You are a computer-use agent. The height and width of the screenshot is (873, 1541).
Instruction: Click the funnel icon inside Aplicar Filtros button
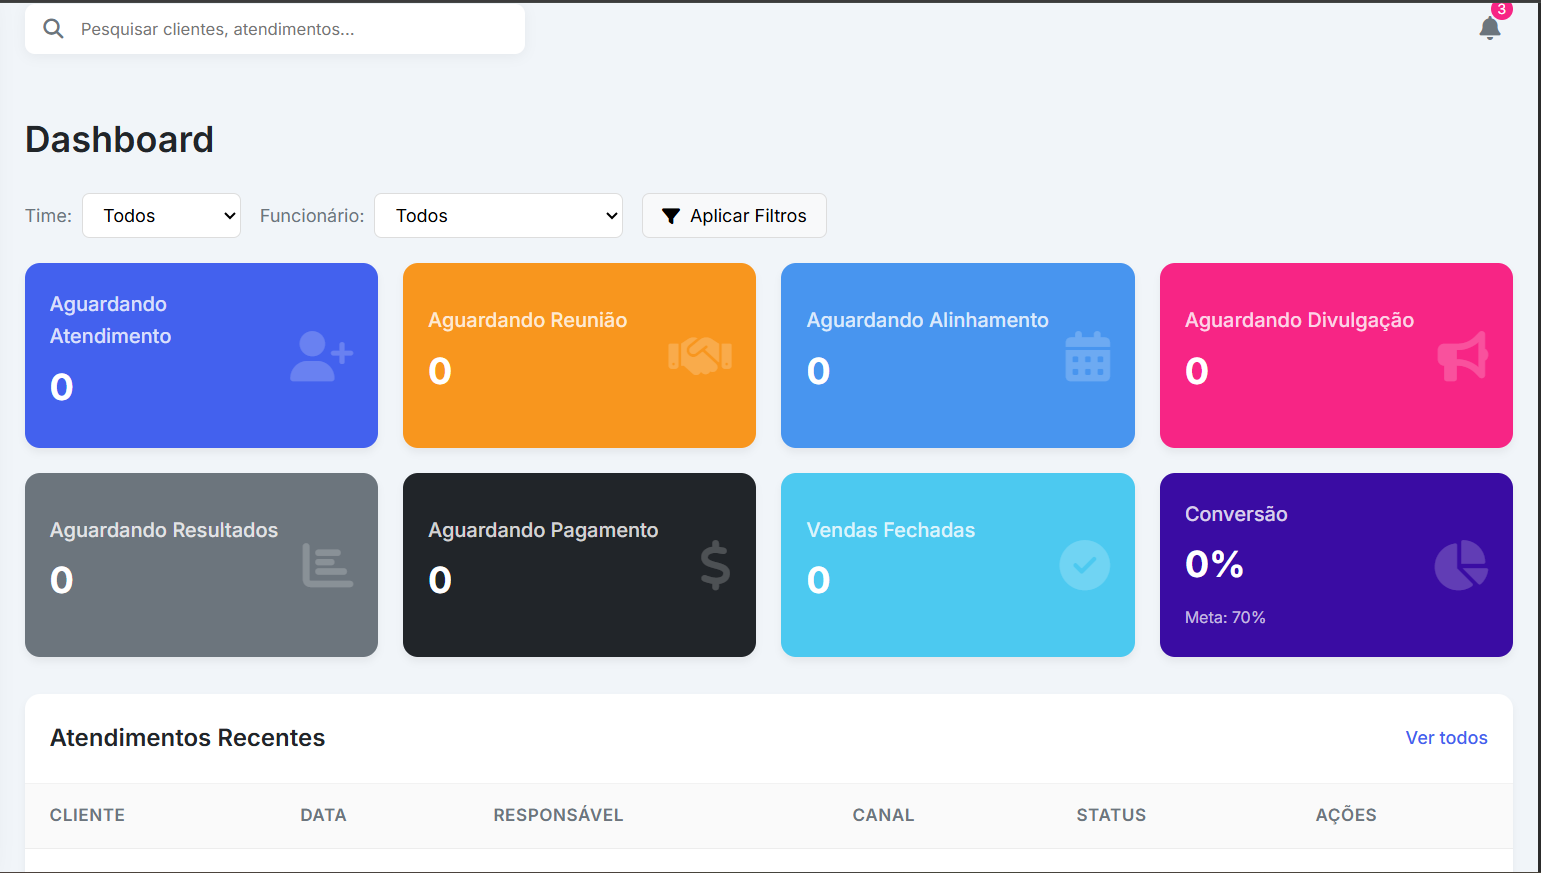coord(671,215)
